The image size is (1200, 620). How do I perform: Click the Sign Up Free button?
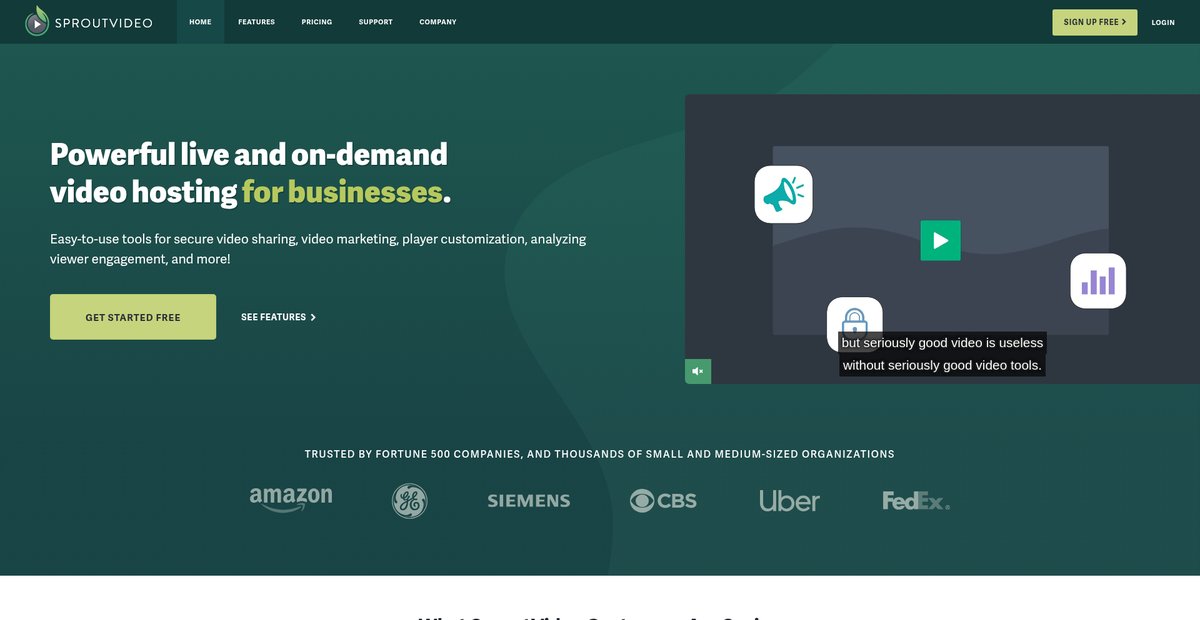pos(1095,22)
